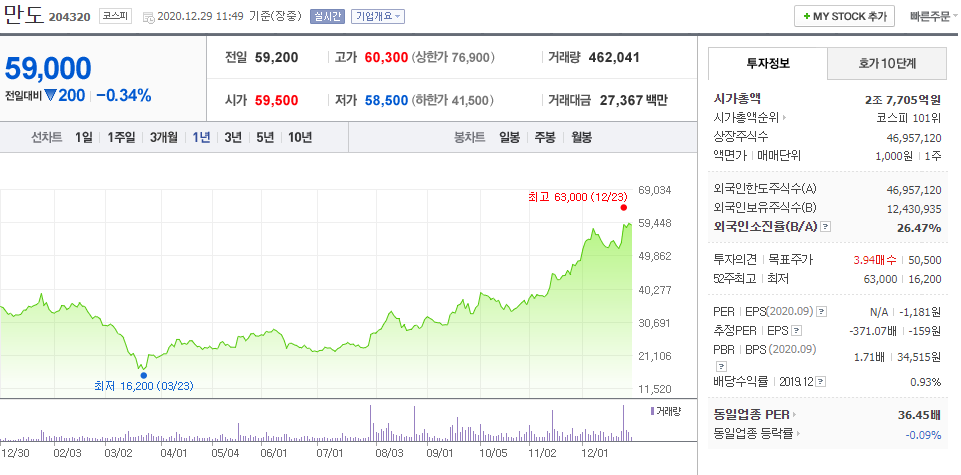This screenshot has width=961, height=475.
Task: Click the -0.34% change rate
Action: point(123,96)
